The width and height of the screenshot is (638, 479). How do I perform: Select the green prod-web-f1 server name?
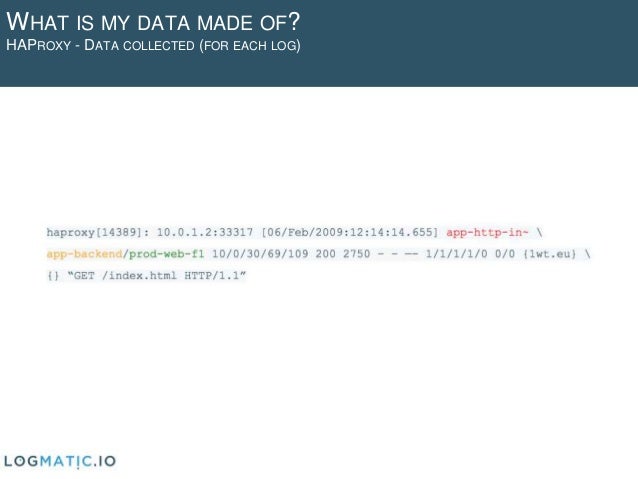tap(166, 254)
